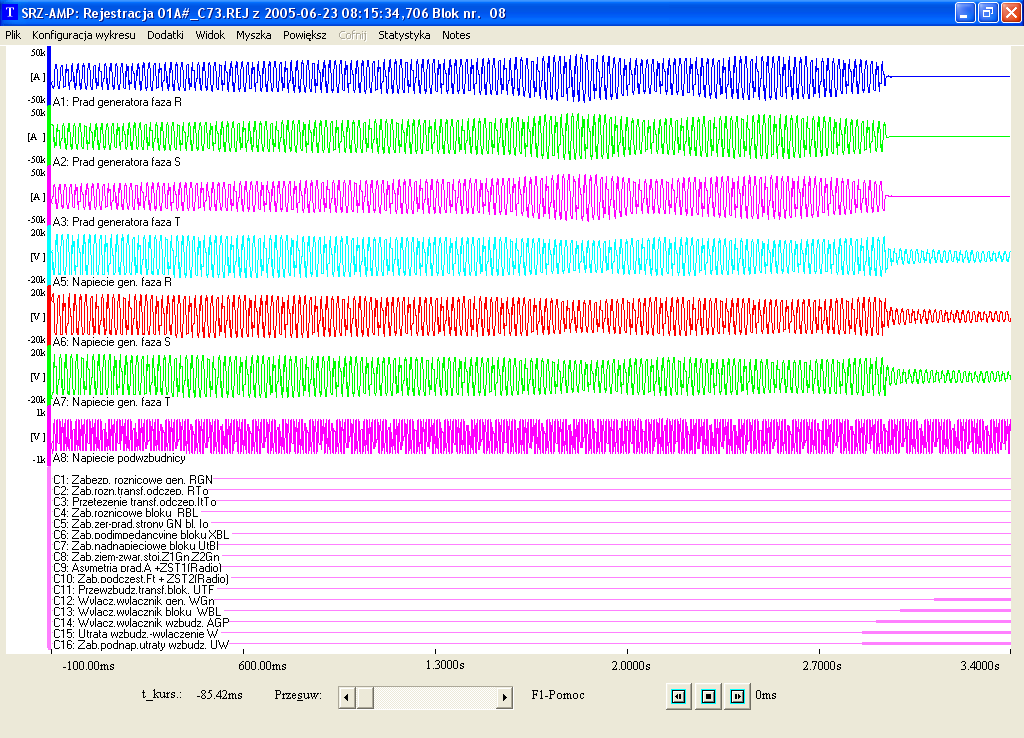
Task: Open the Statystyka menu
Action: tap(404, 34)
